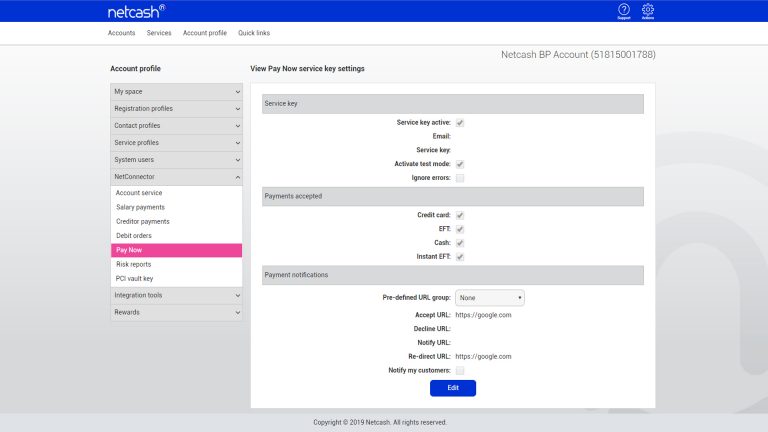Viewport: 768px width, 432px height.
Task: Collapse the NetConnector section
Action: click(176, 177)
